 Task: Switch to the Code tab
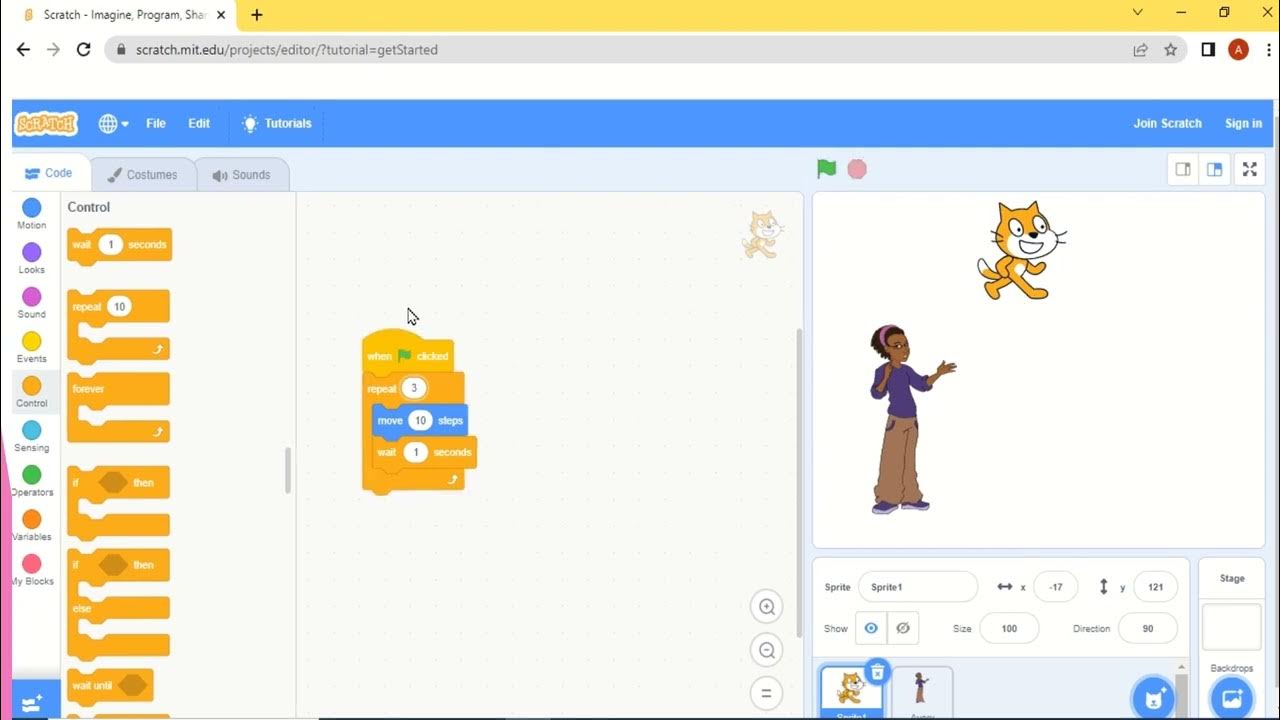[49, 173]
